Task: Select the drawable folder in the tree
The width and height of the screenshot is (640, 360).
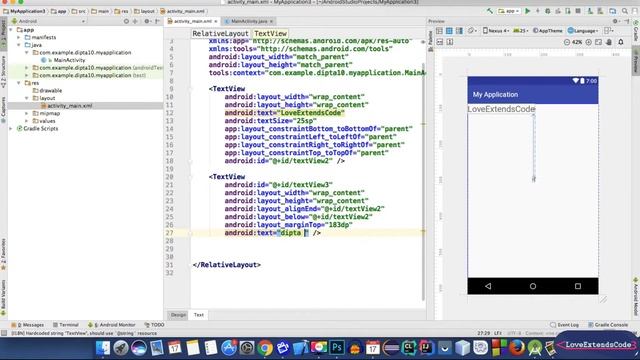Action: (51, 91)
